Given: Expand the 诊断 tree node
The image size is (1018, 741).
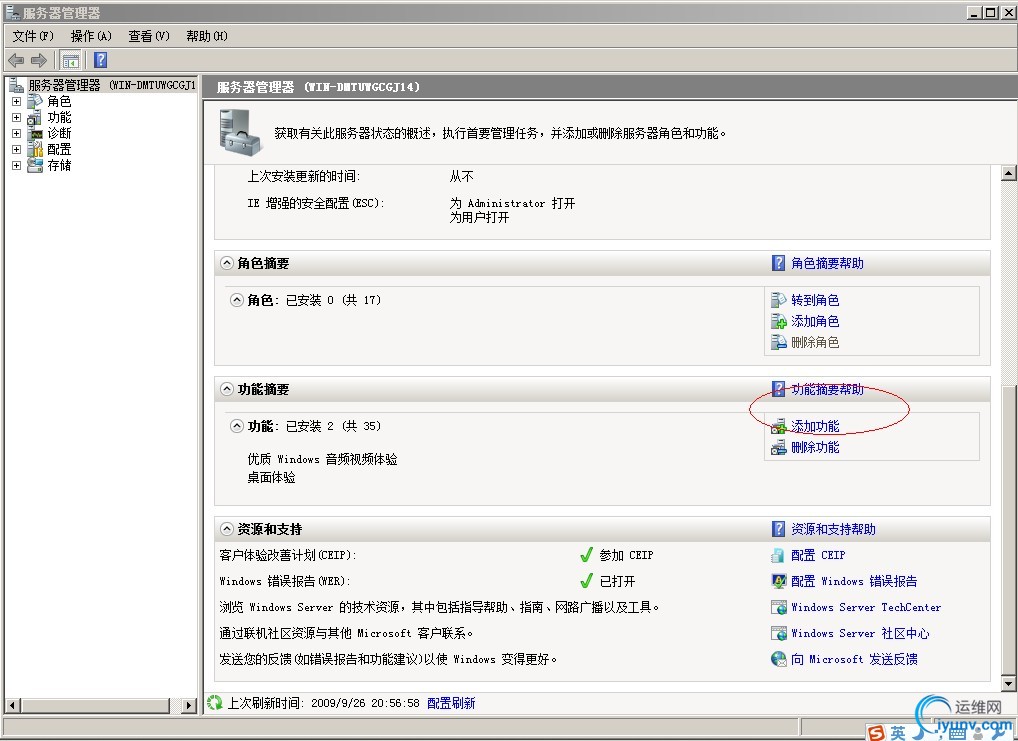Looking at the screenshot, I should pyautogui.click(x=16, y=133).
